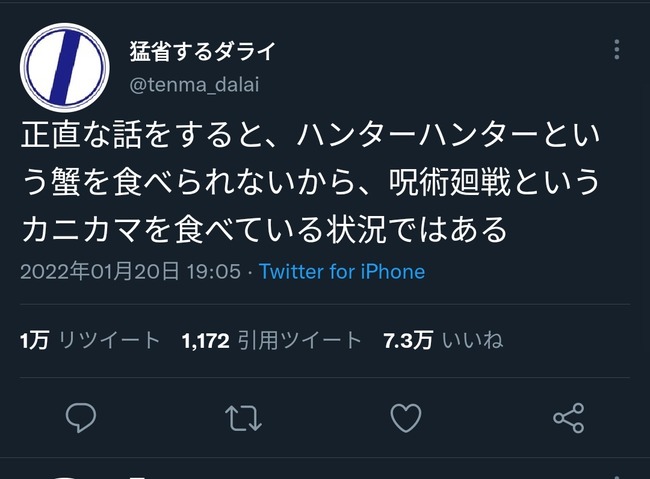Open the share icon options
The height and width of the screenshot is (479, 650).
[x=569, y=418]
